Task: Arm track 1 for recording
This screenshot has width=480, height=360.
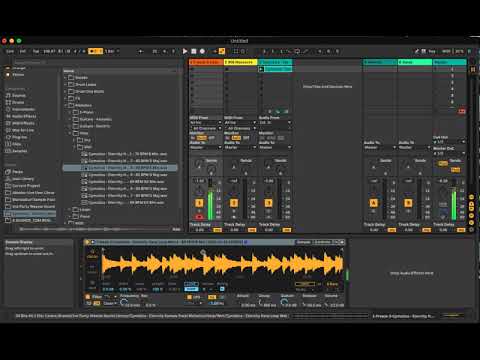Action: [x=199, y=217]
